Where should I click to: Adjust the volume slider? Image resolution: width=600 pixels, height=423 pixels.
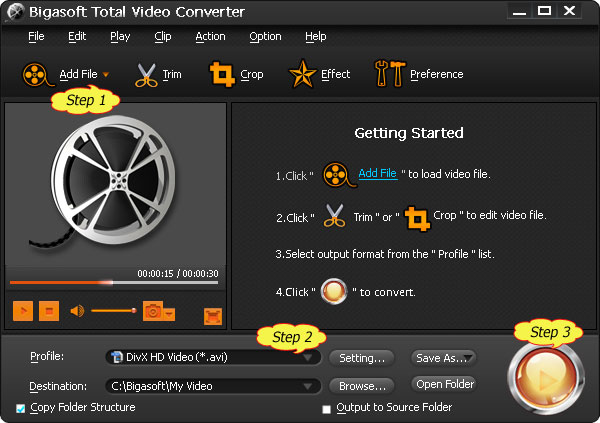(114, 310)
